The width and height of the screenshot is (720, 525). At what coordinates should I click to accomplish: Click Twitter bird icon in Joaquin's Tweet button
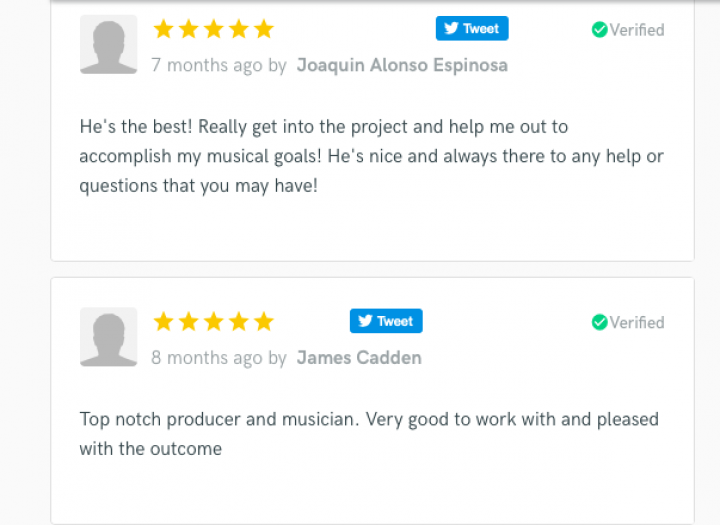tap(451, 28)
